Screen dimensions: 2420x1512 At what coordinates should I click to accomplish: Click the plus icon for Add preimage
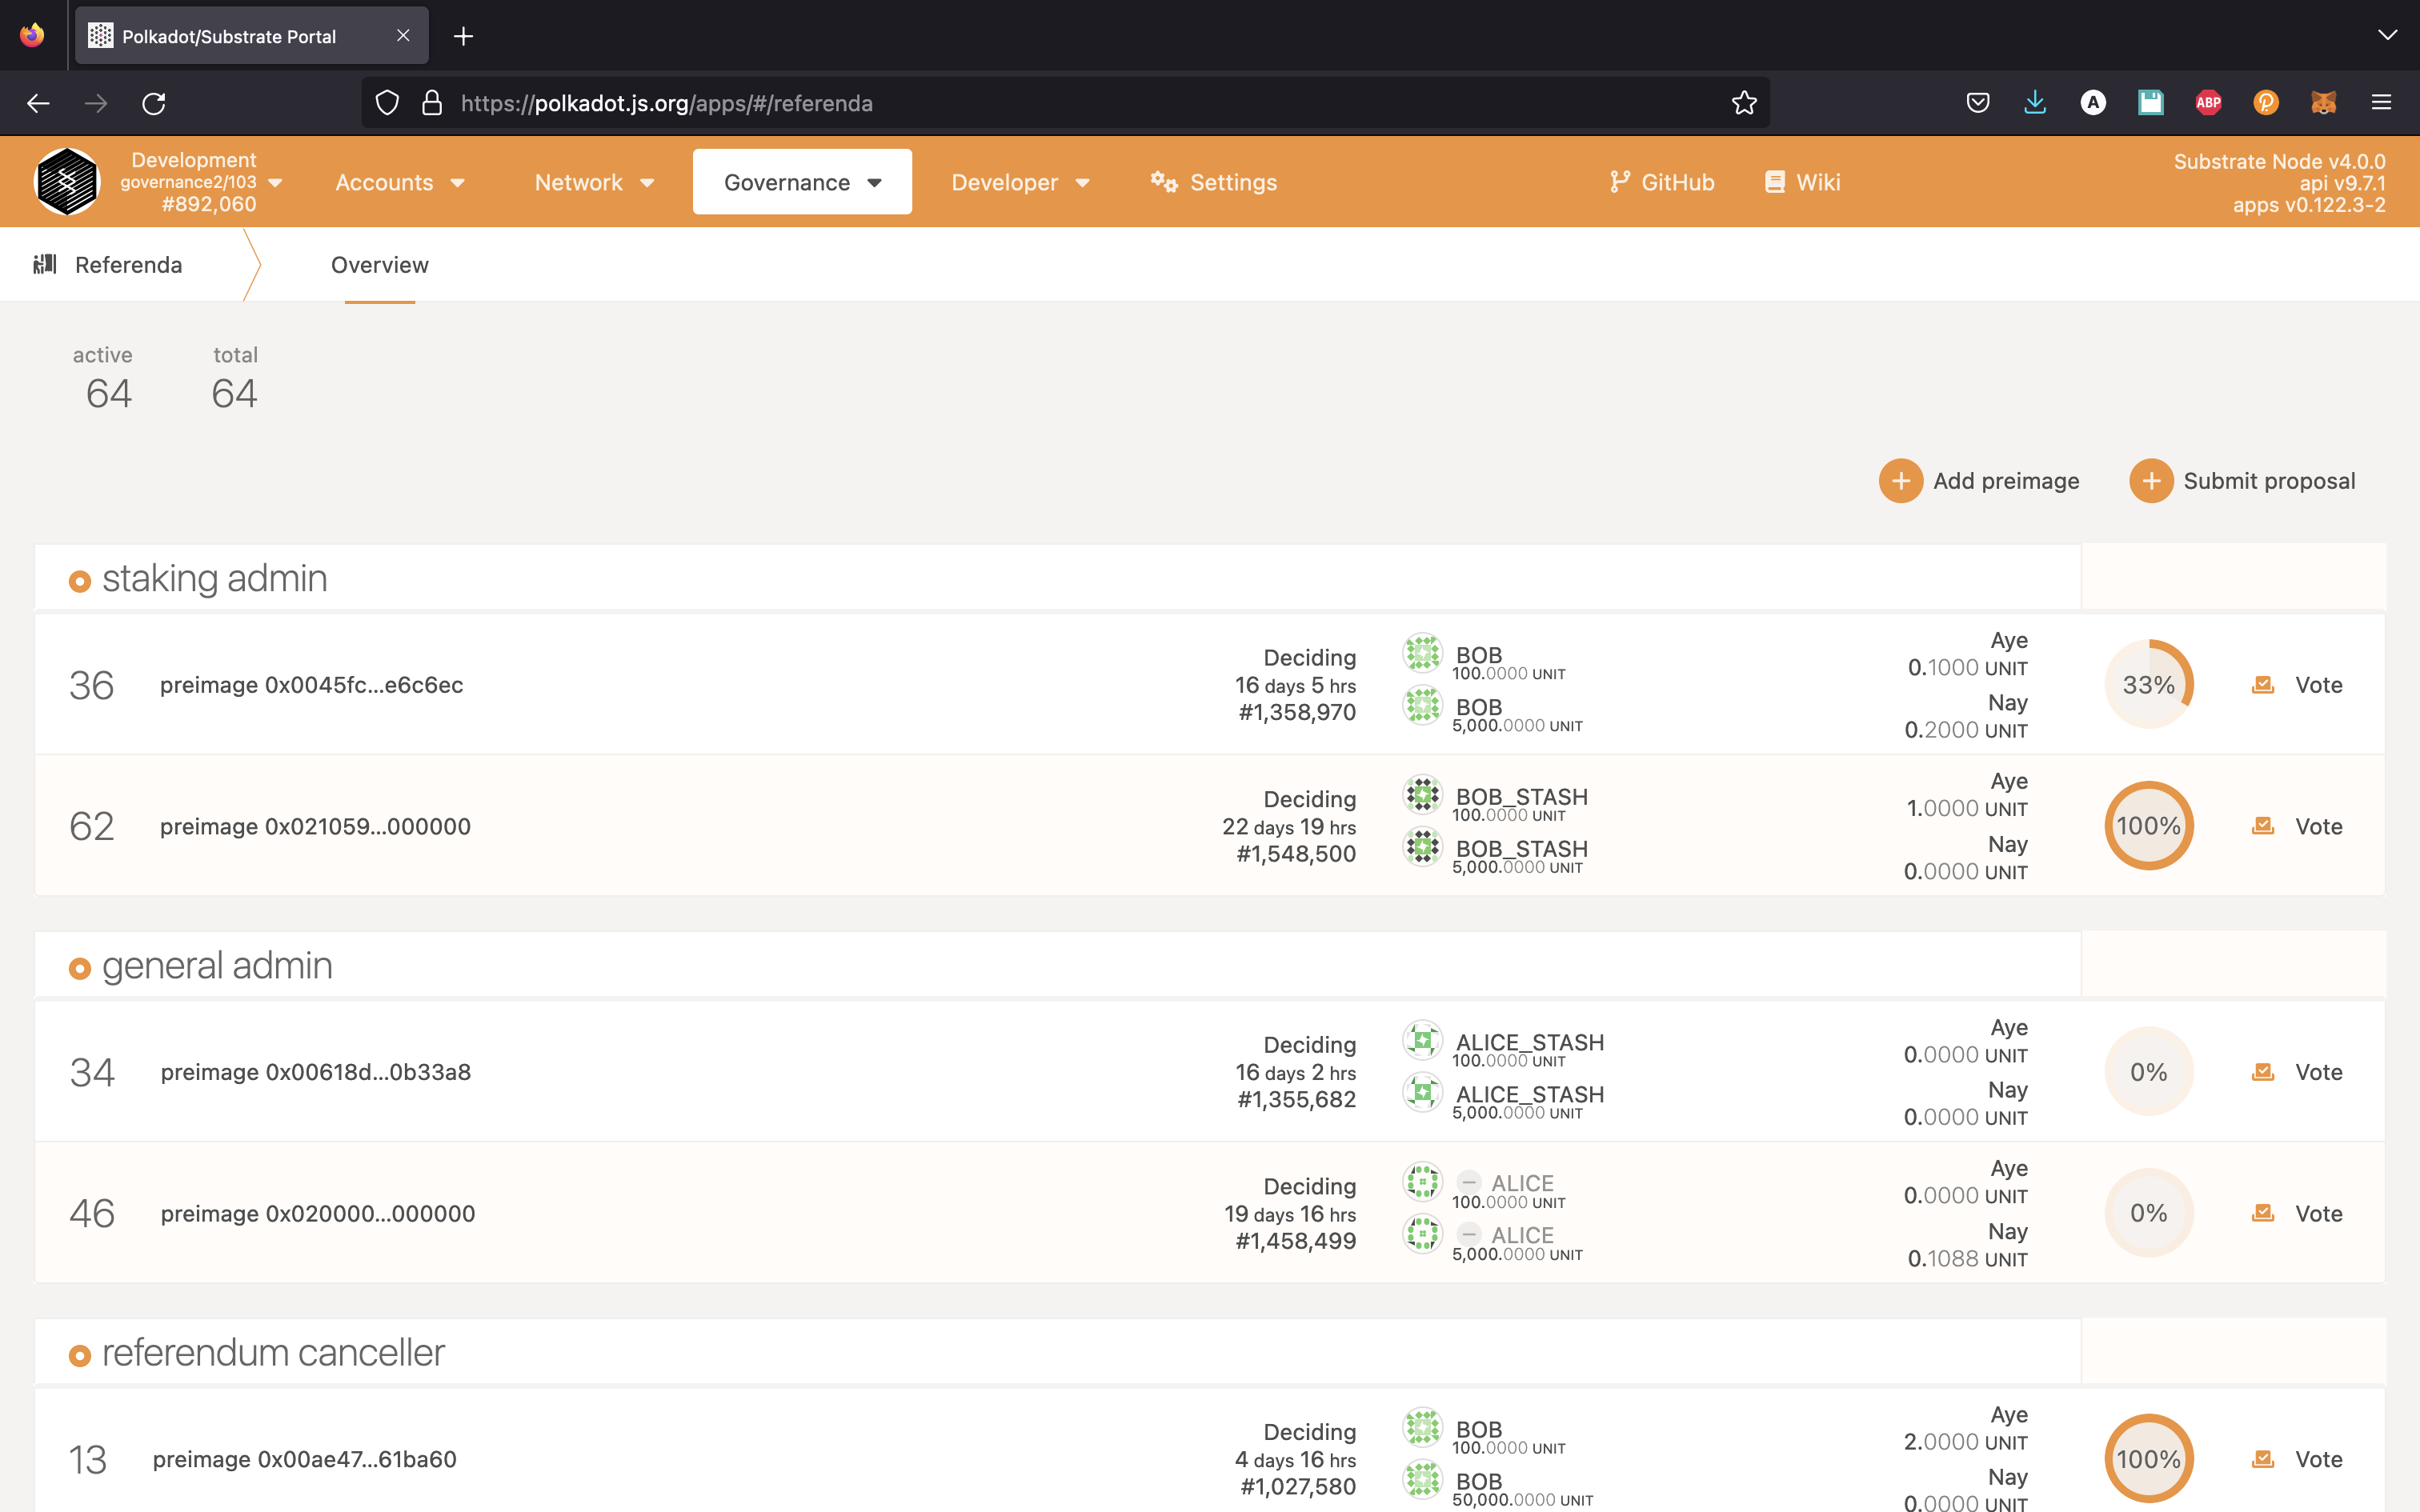(x=1901, y=481)
